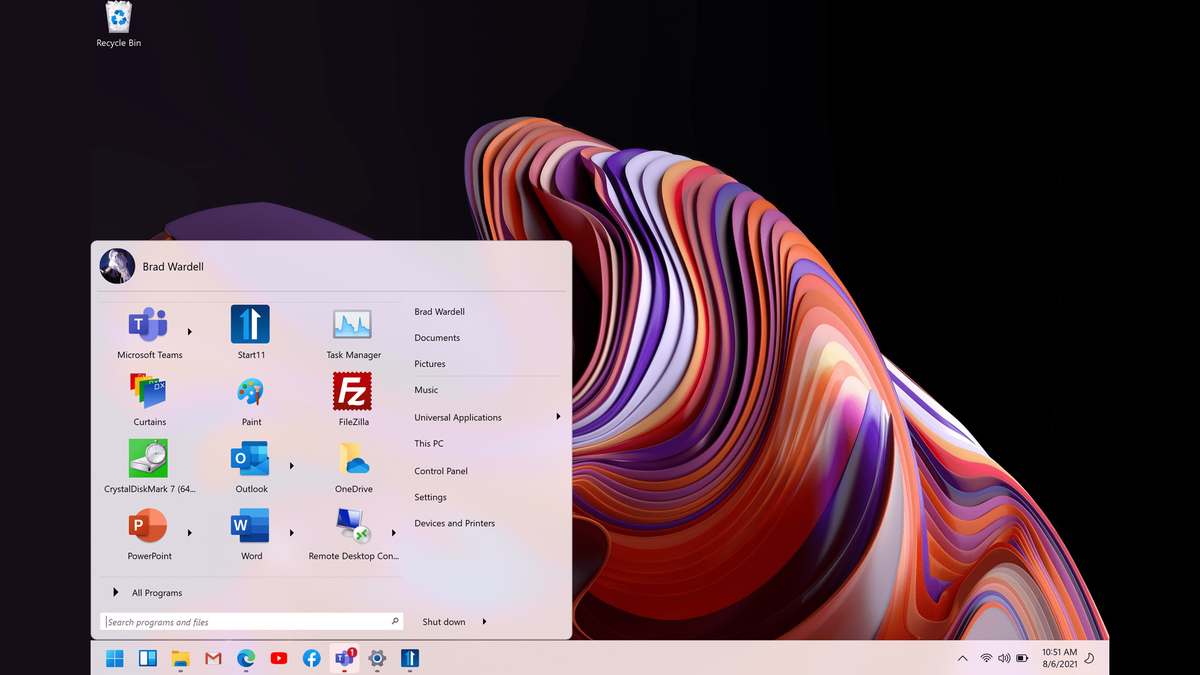Open CrystalDiskMark 7
The height and width of the screenshot is (675, 1200).
149,466
